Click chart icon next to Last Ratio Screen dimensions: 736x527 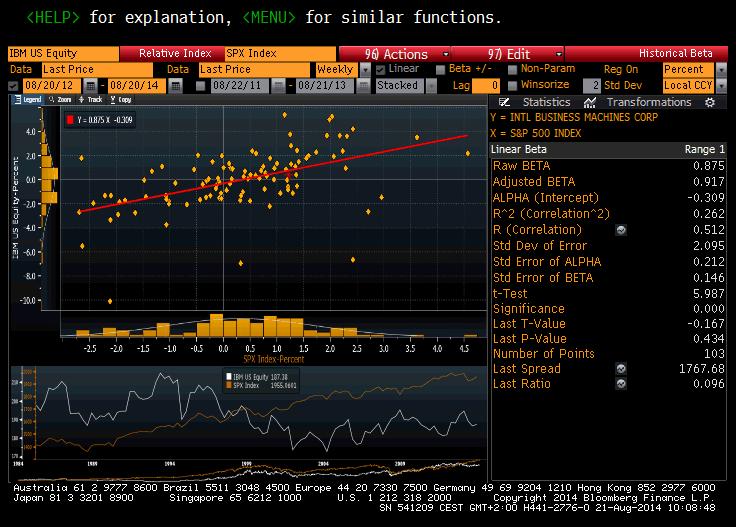[621, 384]
